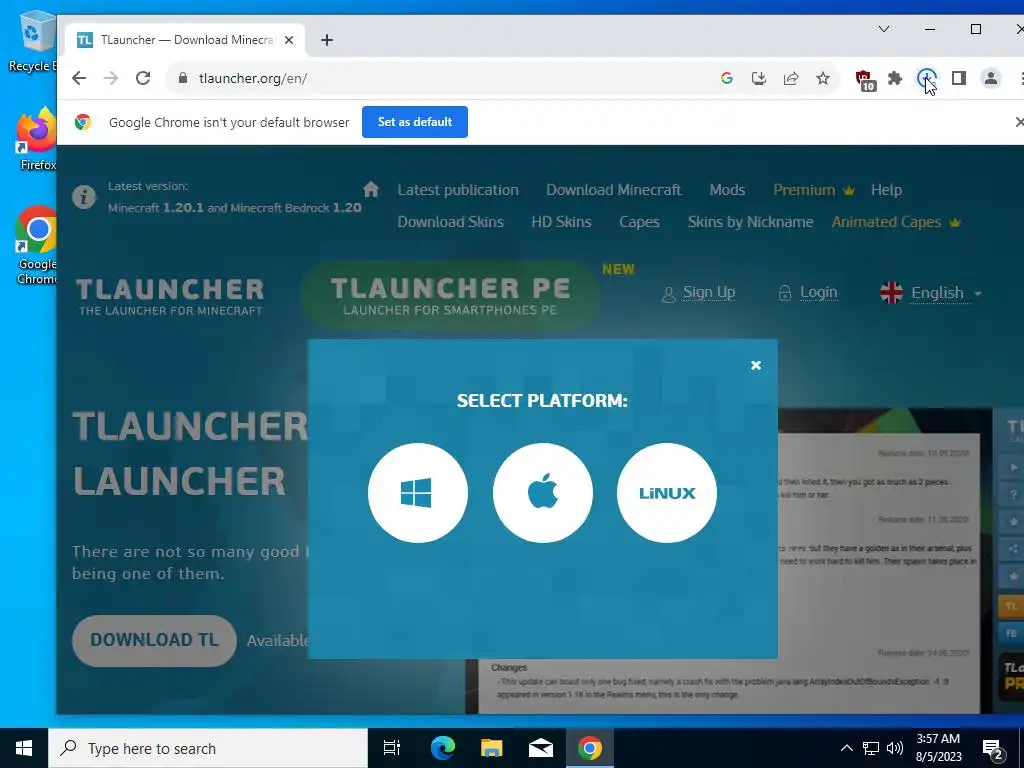Click the latest version info icon
The image size is (1024, 768).
[x=84, y=197]
